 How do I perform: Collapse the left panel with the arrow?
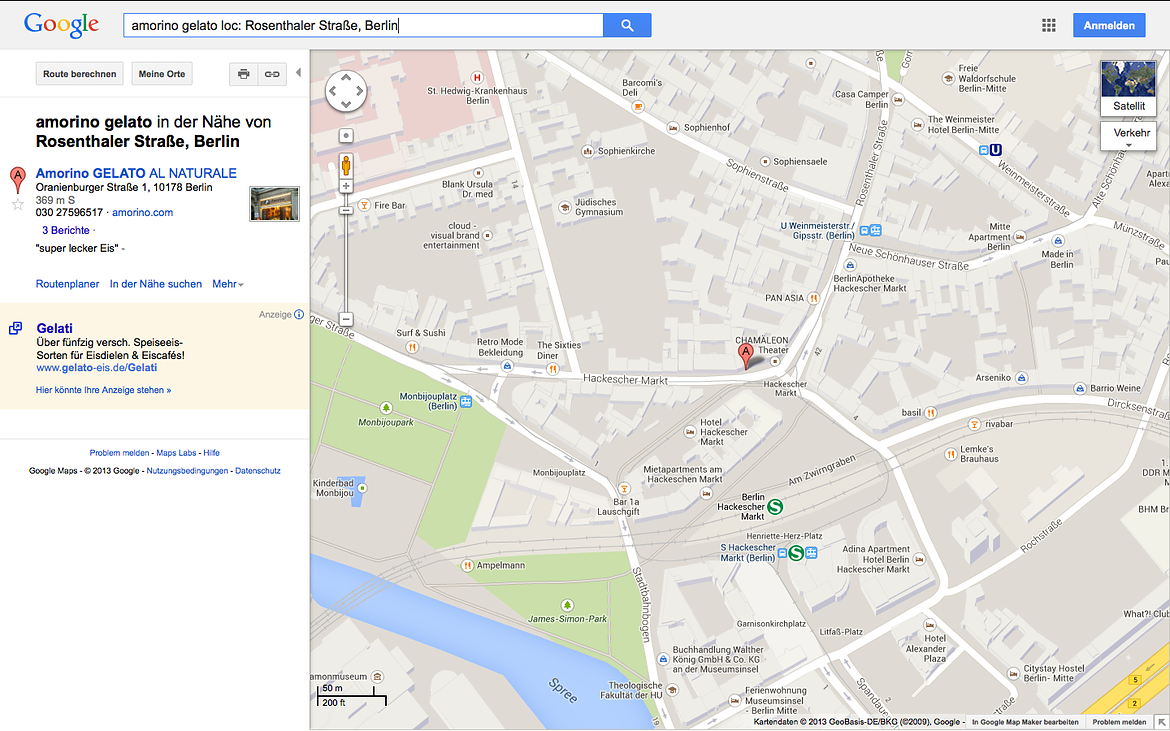pyautogui.click(x=298, y=72)
